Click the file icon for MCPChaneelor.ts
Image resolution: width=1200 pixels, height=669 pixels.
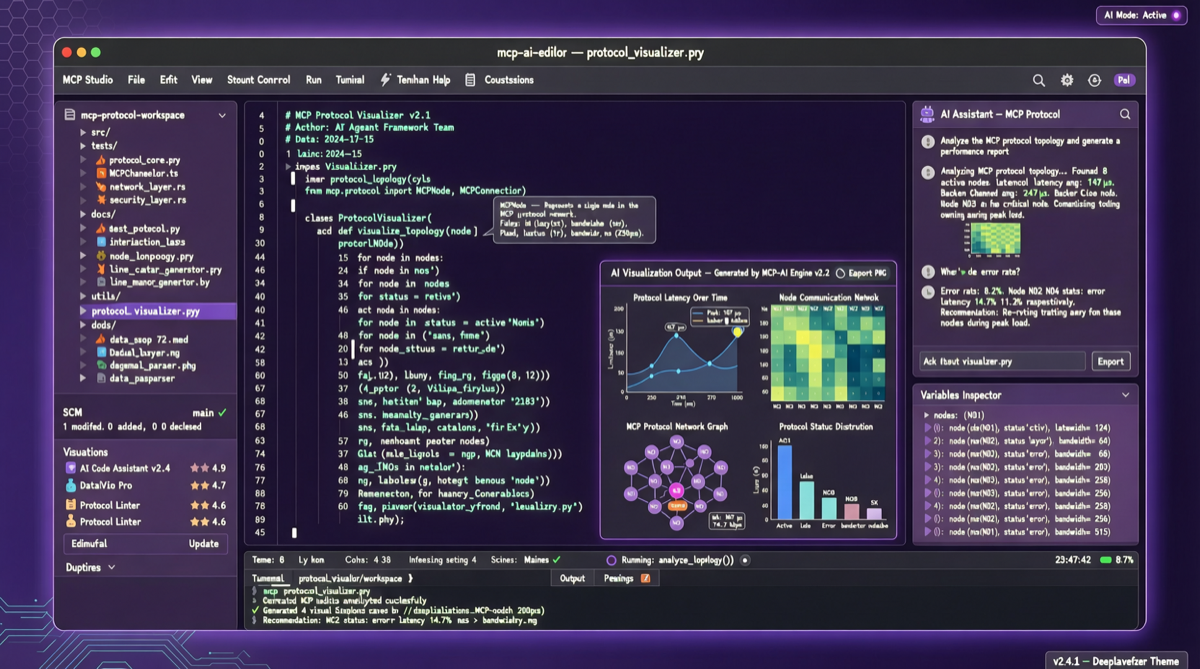101,173
